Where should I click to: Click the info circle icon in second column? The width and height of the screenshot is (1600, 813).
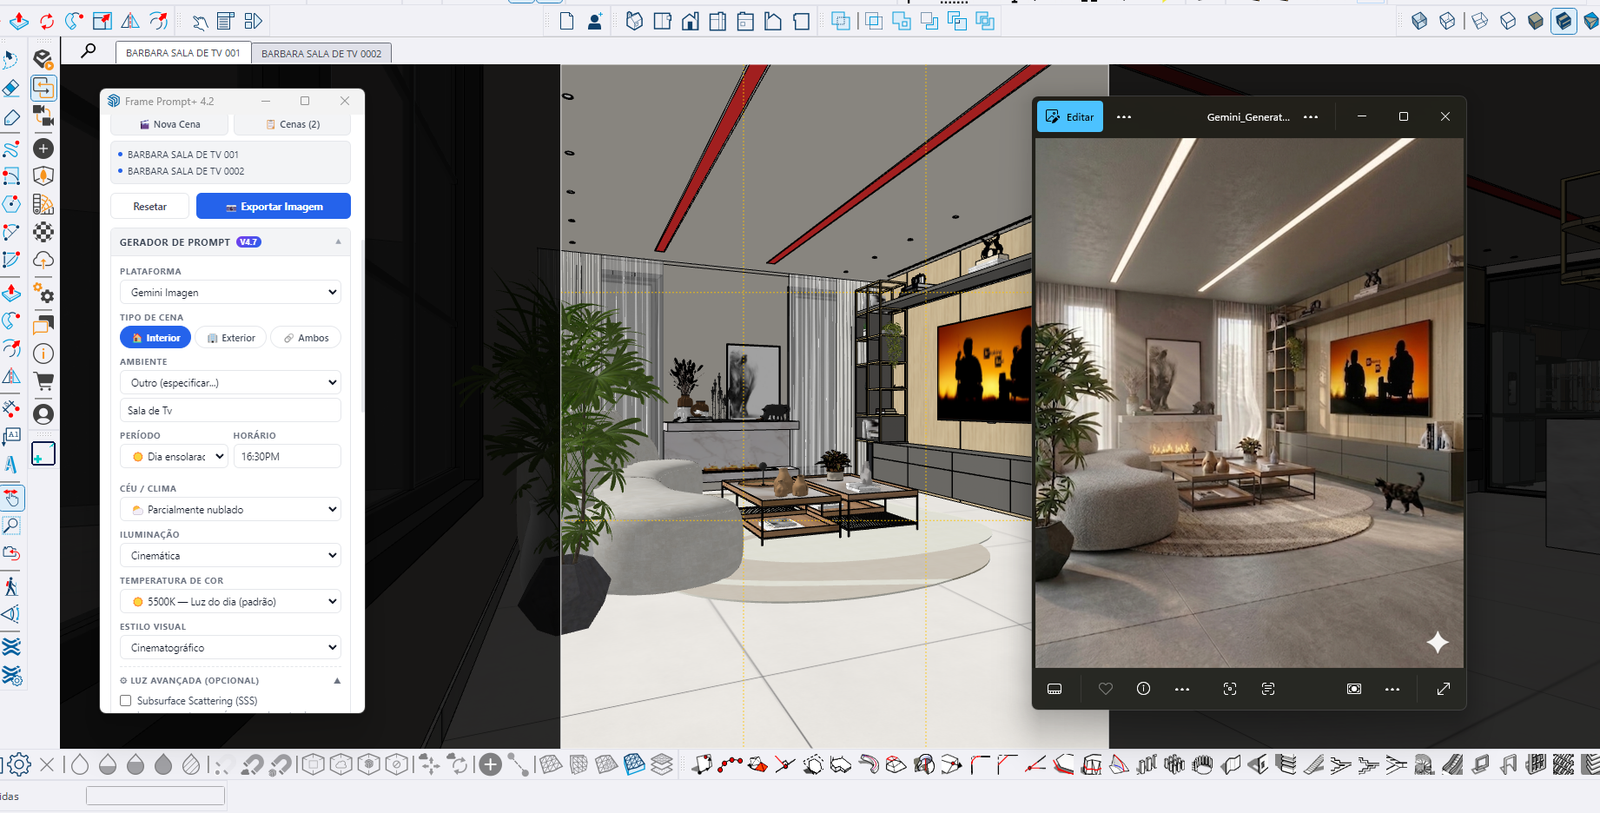[43, 353]
